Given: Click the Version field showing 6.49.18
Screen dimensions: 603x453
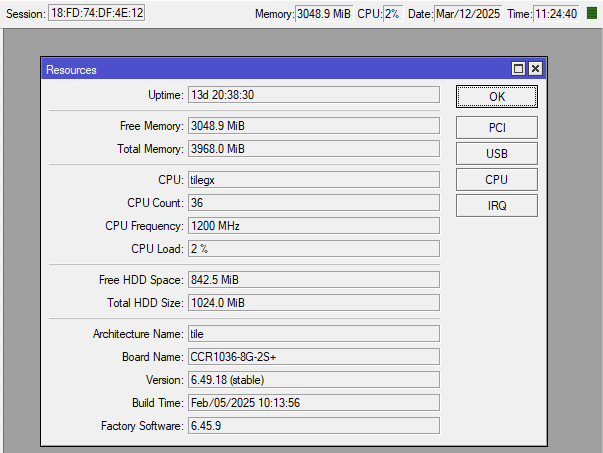Looking at the screenshot, I should click(x=313, y=379).
